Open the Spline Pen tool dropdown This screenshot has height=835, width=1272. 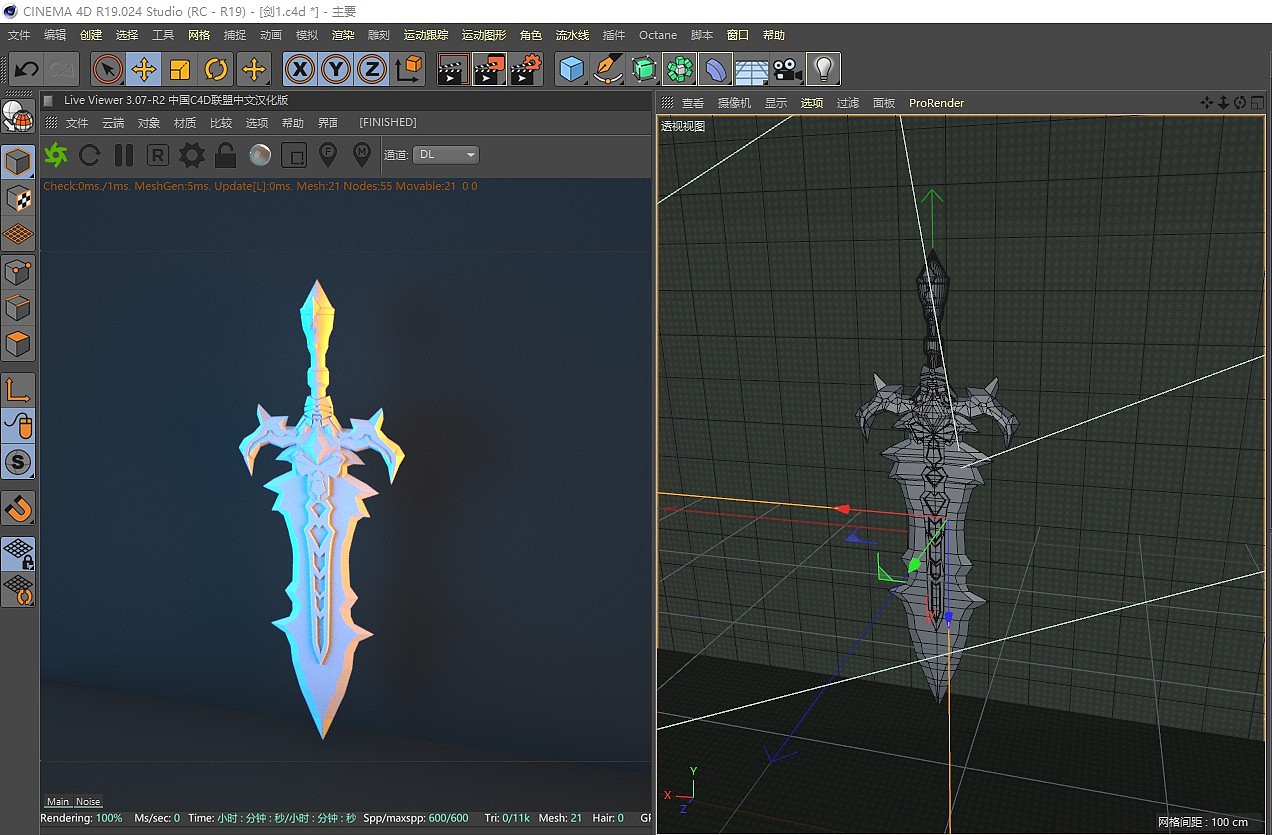point(608,69)
